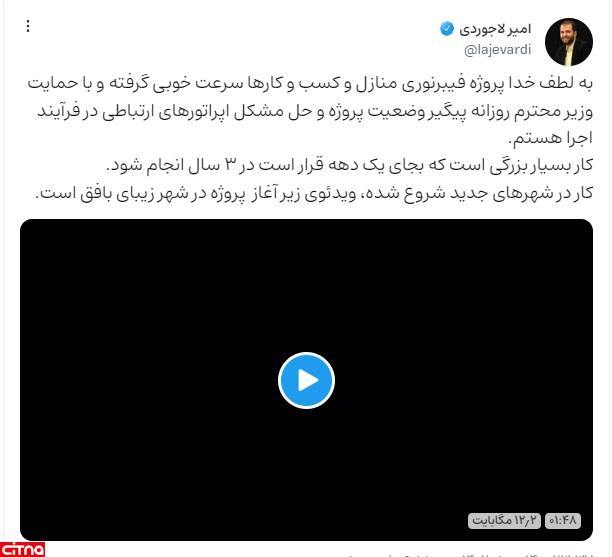This screenshot has width=612, height=557.
Task: Open the author name امیر لاجوردی
Action: 495,29
